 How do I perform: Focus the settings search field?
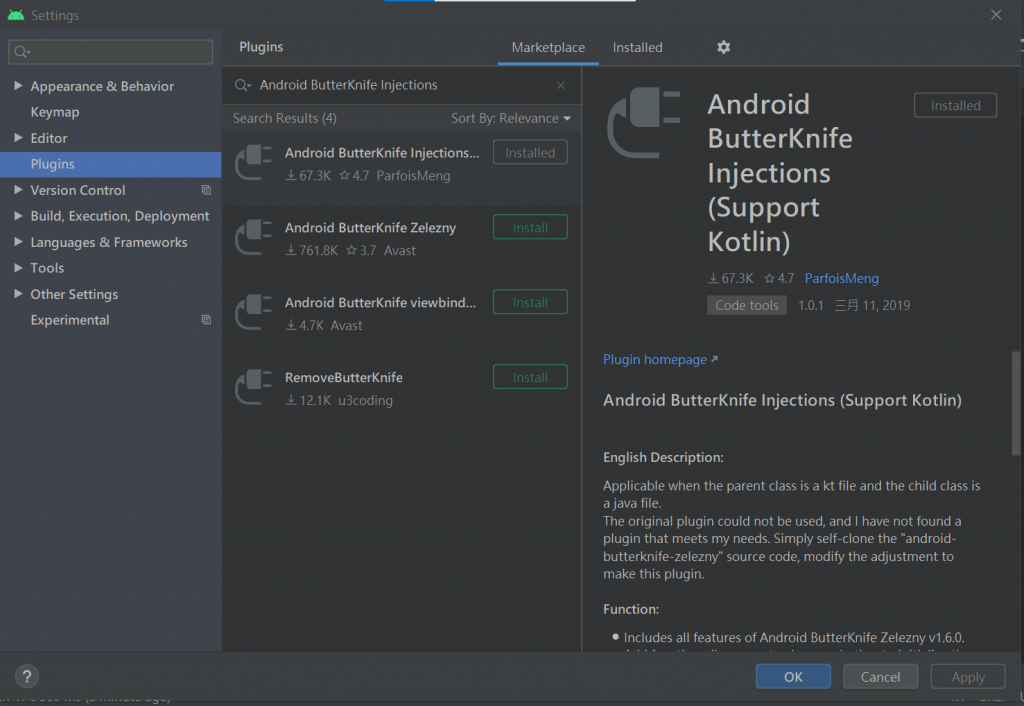click(110, 52)
